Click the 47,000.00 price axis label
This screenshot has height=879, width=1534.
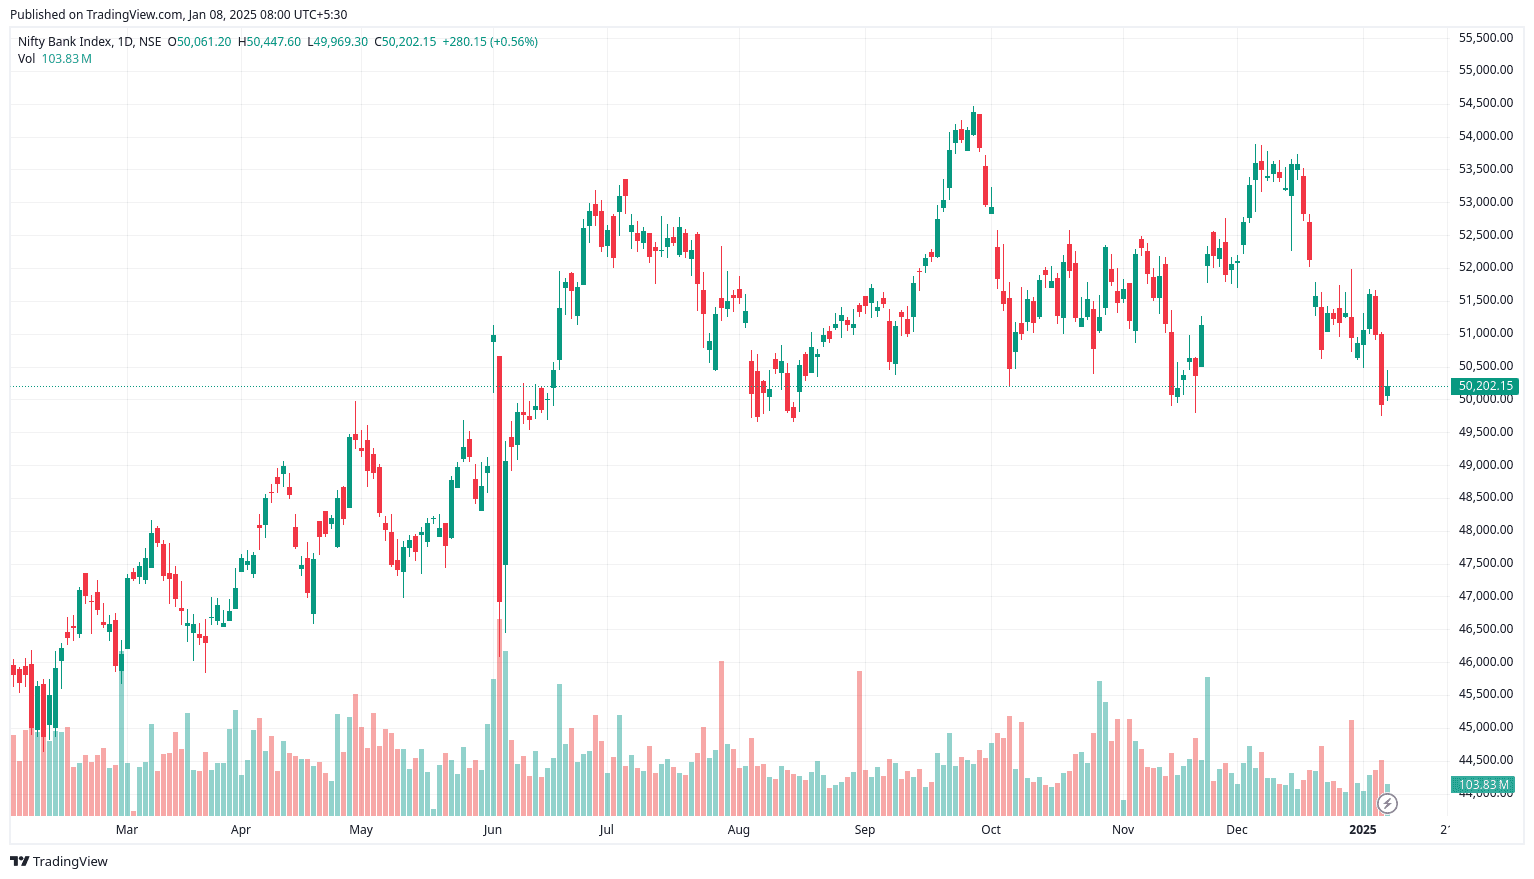pyautogui.click(x=1486, y=596)
